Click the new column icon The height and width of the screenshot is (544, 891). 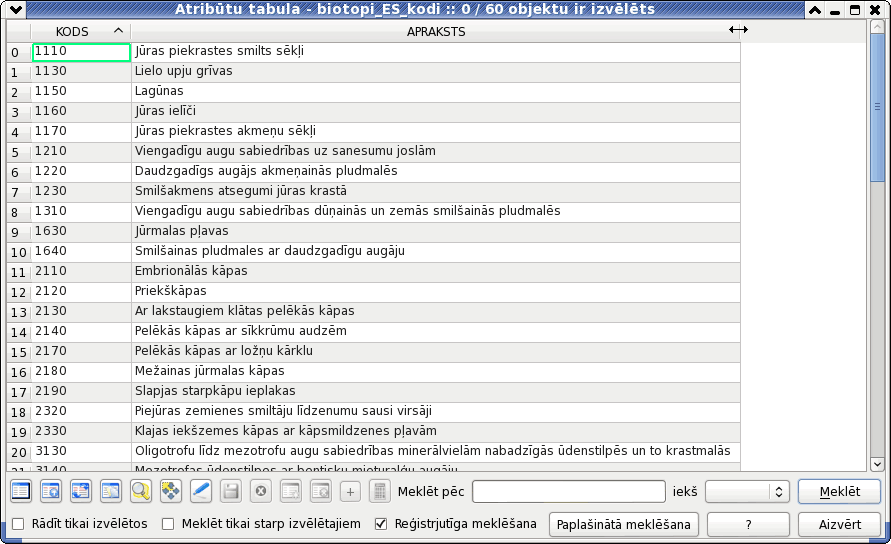tap(290, 491)
